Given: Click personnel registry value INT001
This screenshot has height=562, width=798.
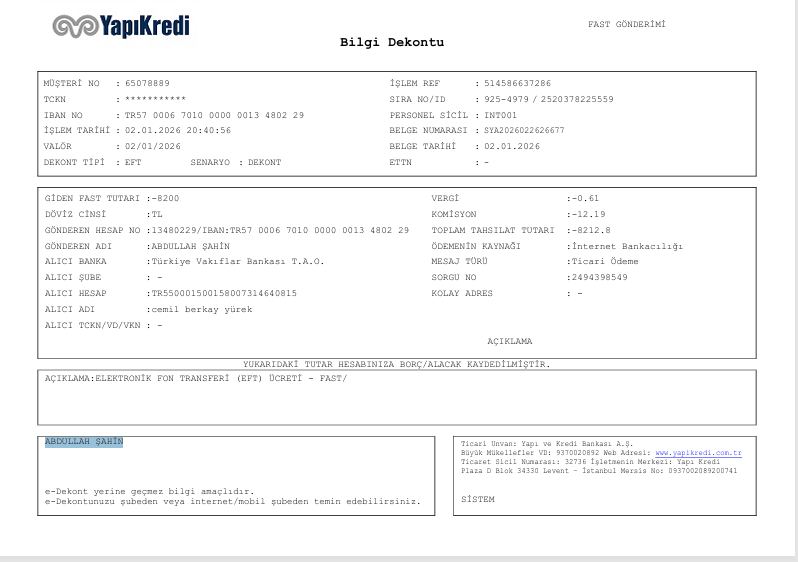Looking at the screenshot, I should (500, 115).
